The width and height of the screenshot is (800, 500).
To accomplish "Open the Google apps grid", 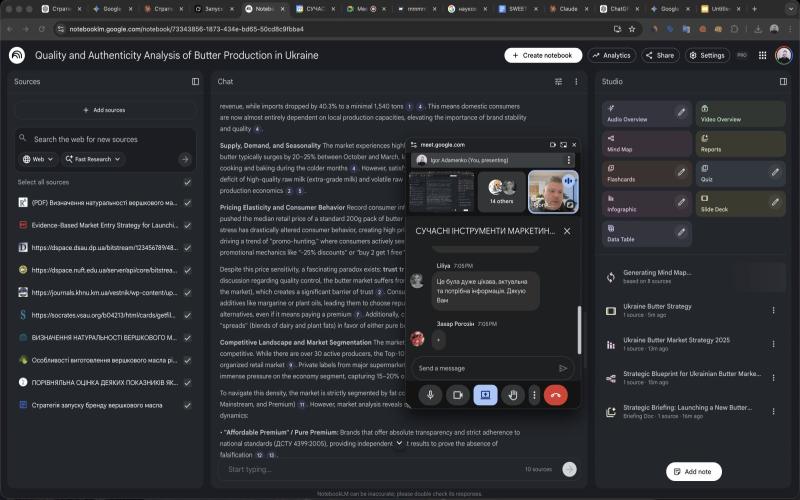I will pos(762,56).
